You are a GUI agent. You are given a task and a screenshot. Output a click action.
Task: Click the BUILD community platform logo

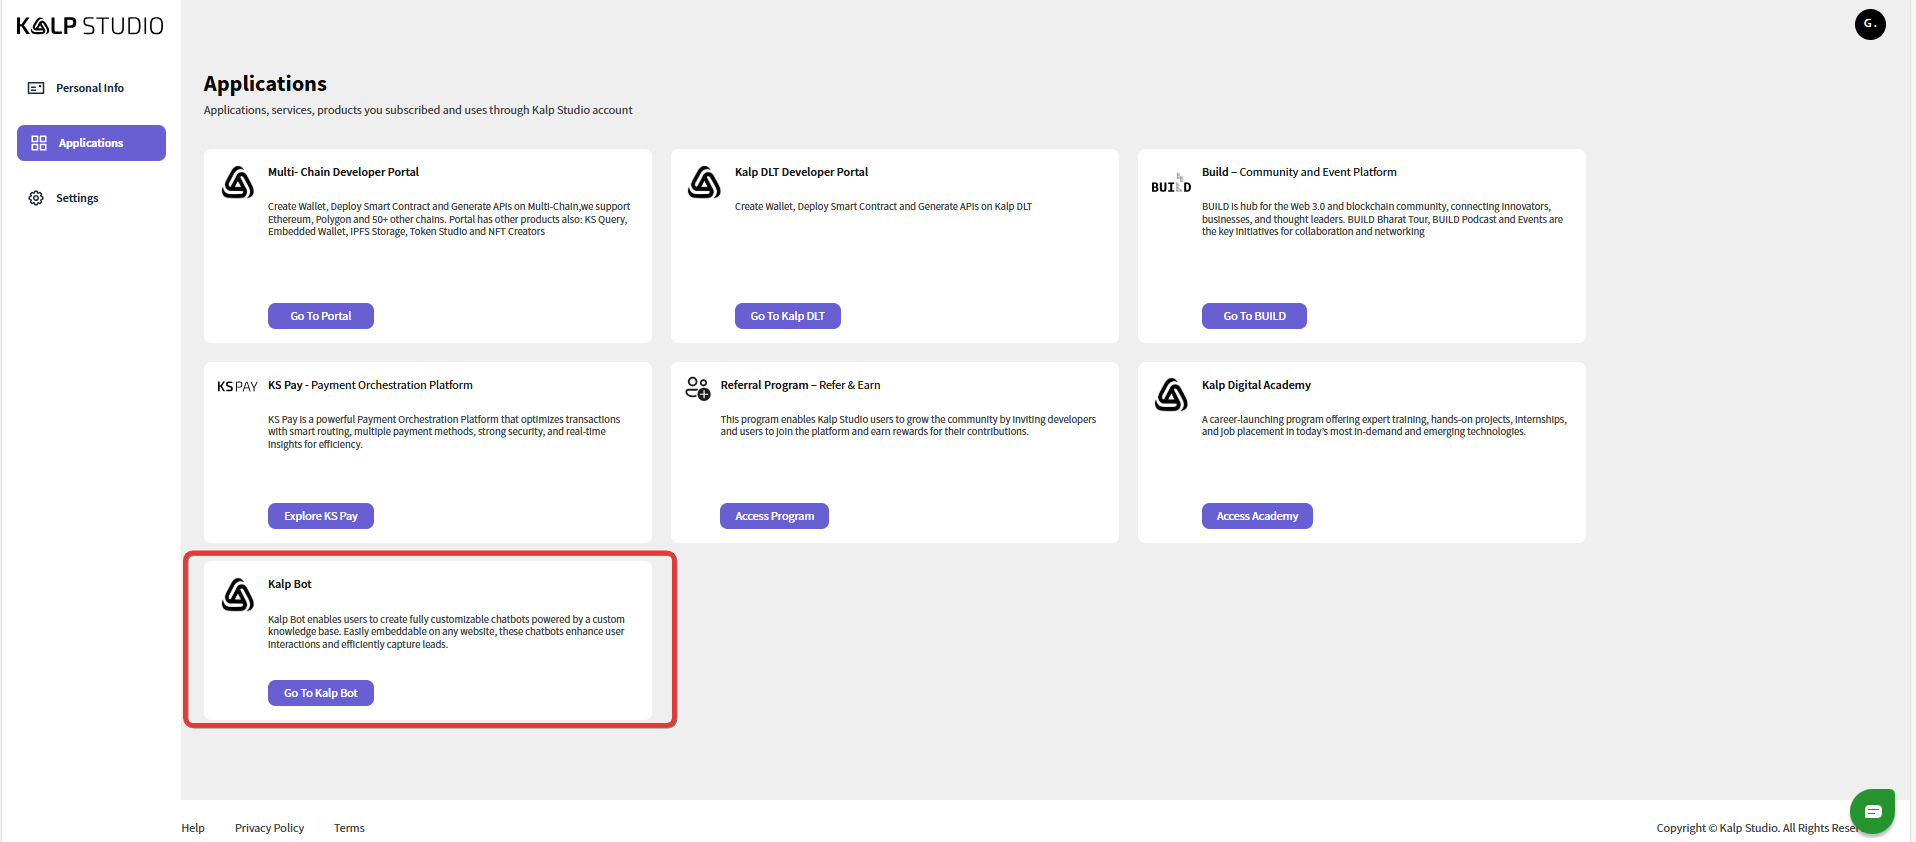point(1171,184)
